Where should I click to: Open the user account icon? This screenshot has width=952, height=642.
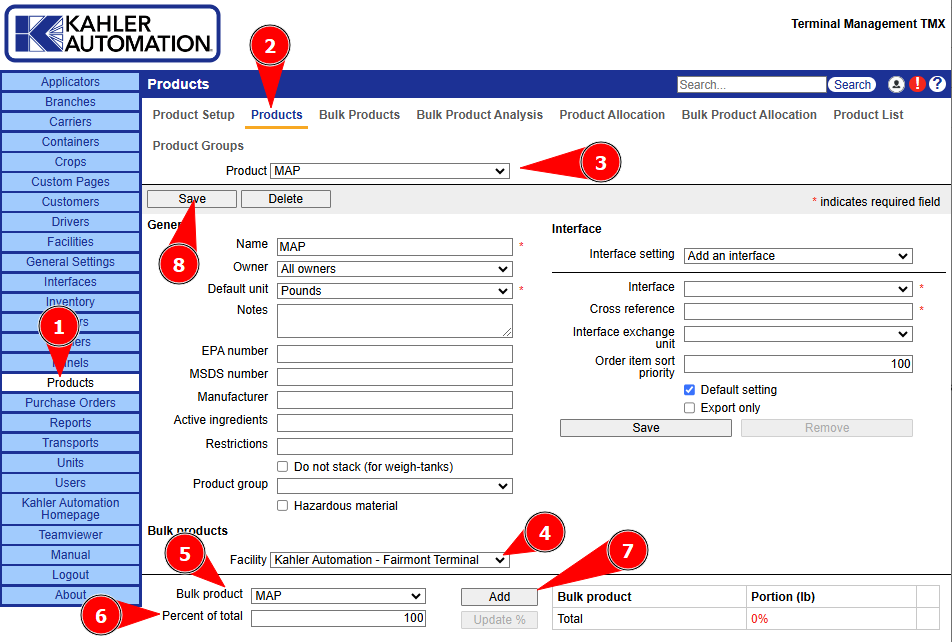coord(896,84)
